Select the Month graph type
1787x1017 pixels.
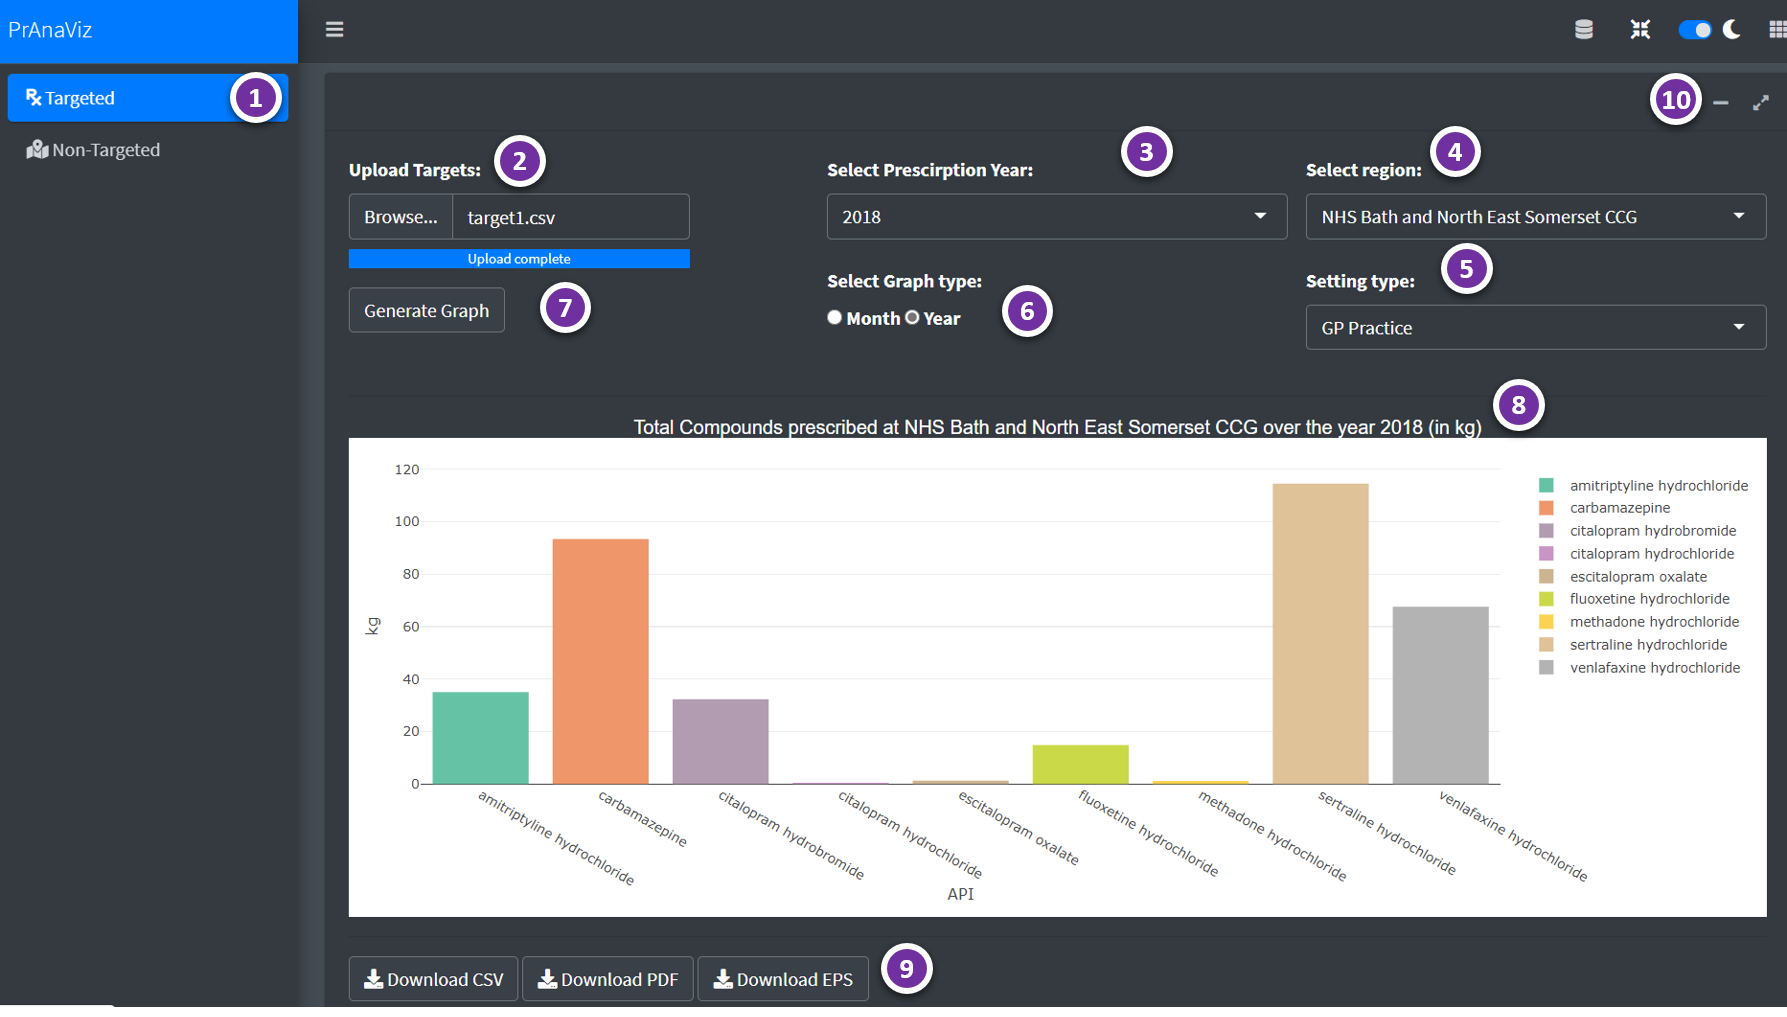(x=834, y=318)
